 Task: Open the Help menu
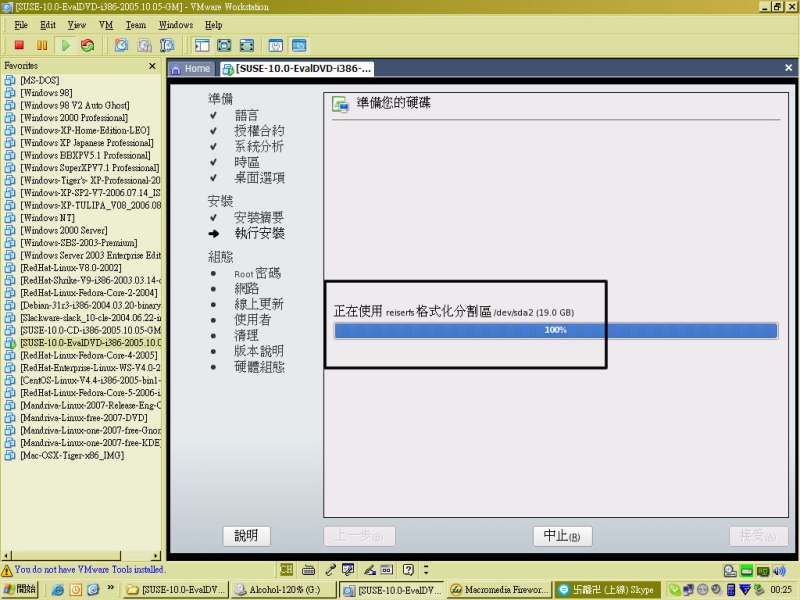213,25
